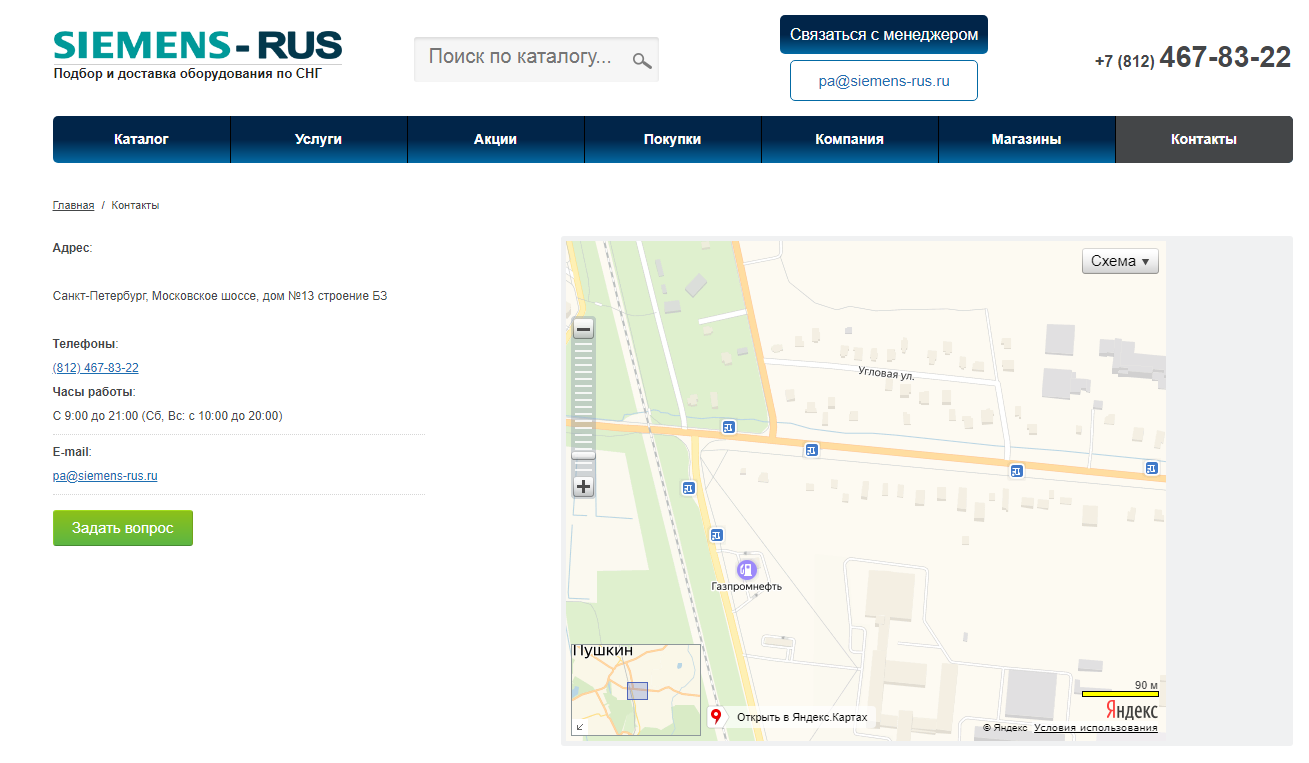Screen dimensions: 1309x763
Task: Select the Контакты menu item
Action: point(1204,139)
